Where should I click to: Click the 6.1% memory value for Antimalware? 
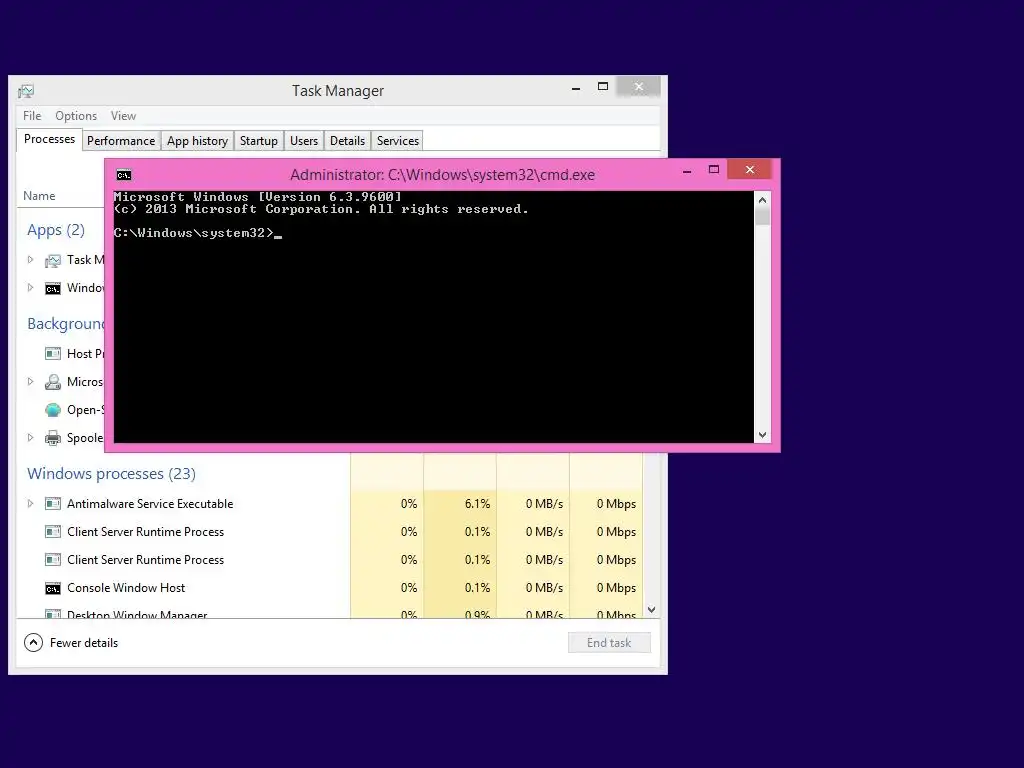(x=477, y=504)
